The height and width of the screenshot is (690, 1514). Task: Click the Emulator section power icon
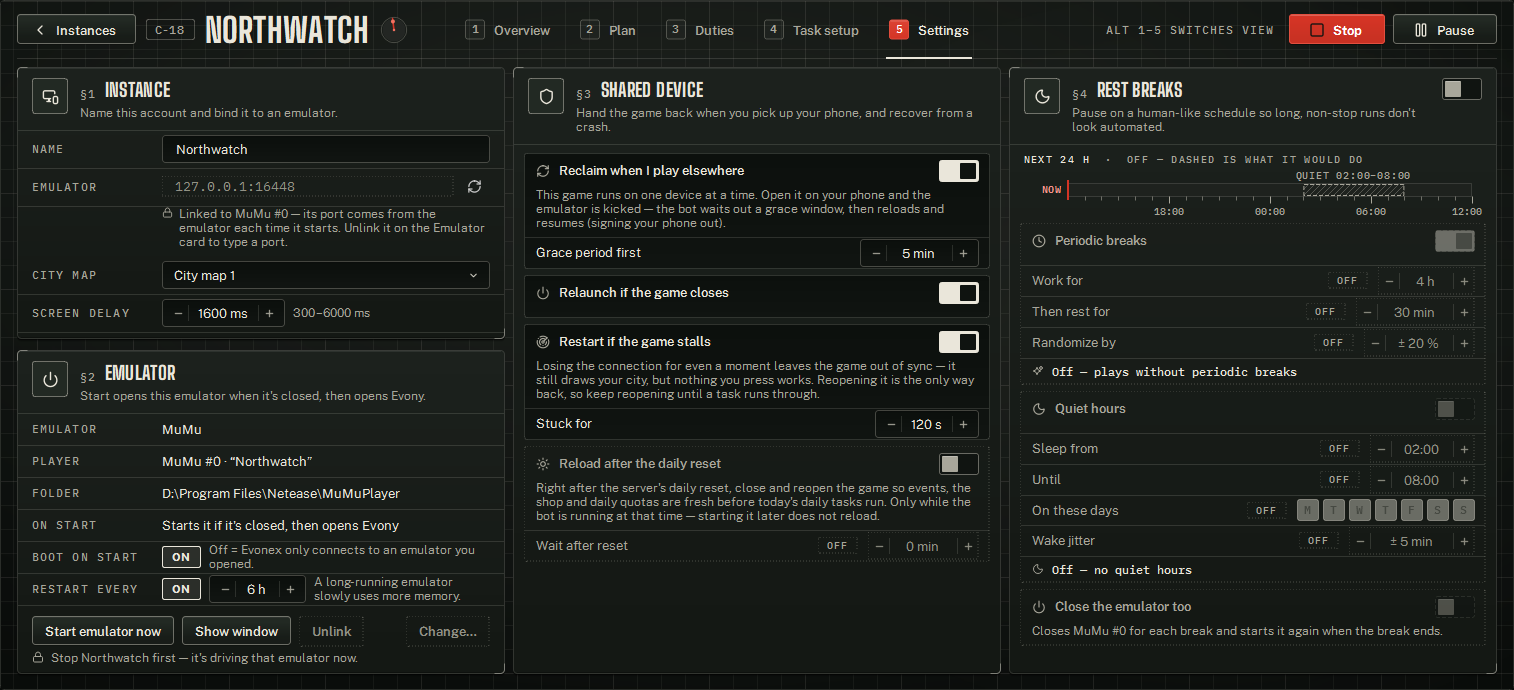tap(50, 380)
